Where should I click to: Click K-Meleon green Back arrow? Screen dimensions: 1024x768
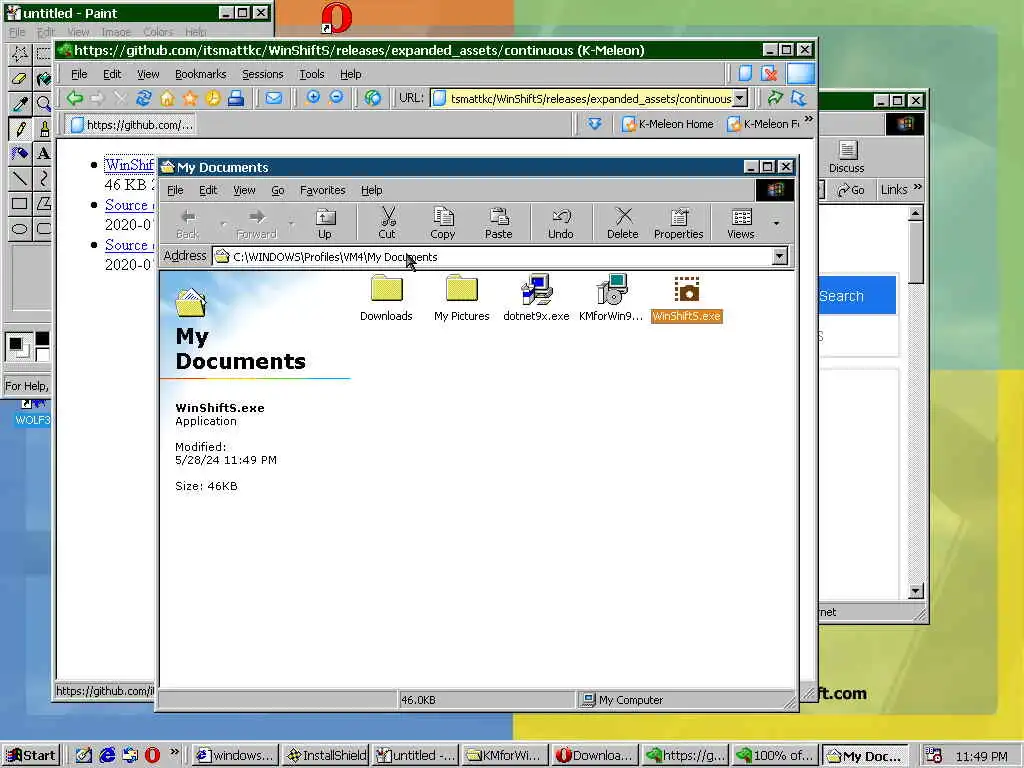[74, 99]
